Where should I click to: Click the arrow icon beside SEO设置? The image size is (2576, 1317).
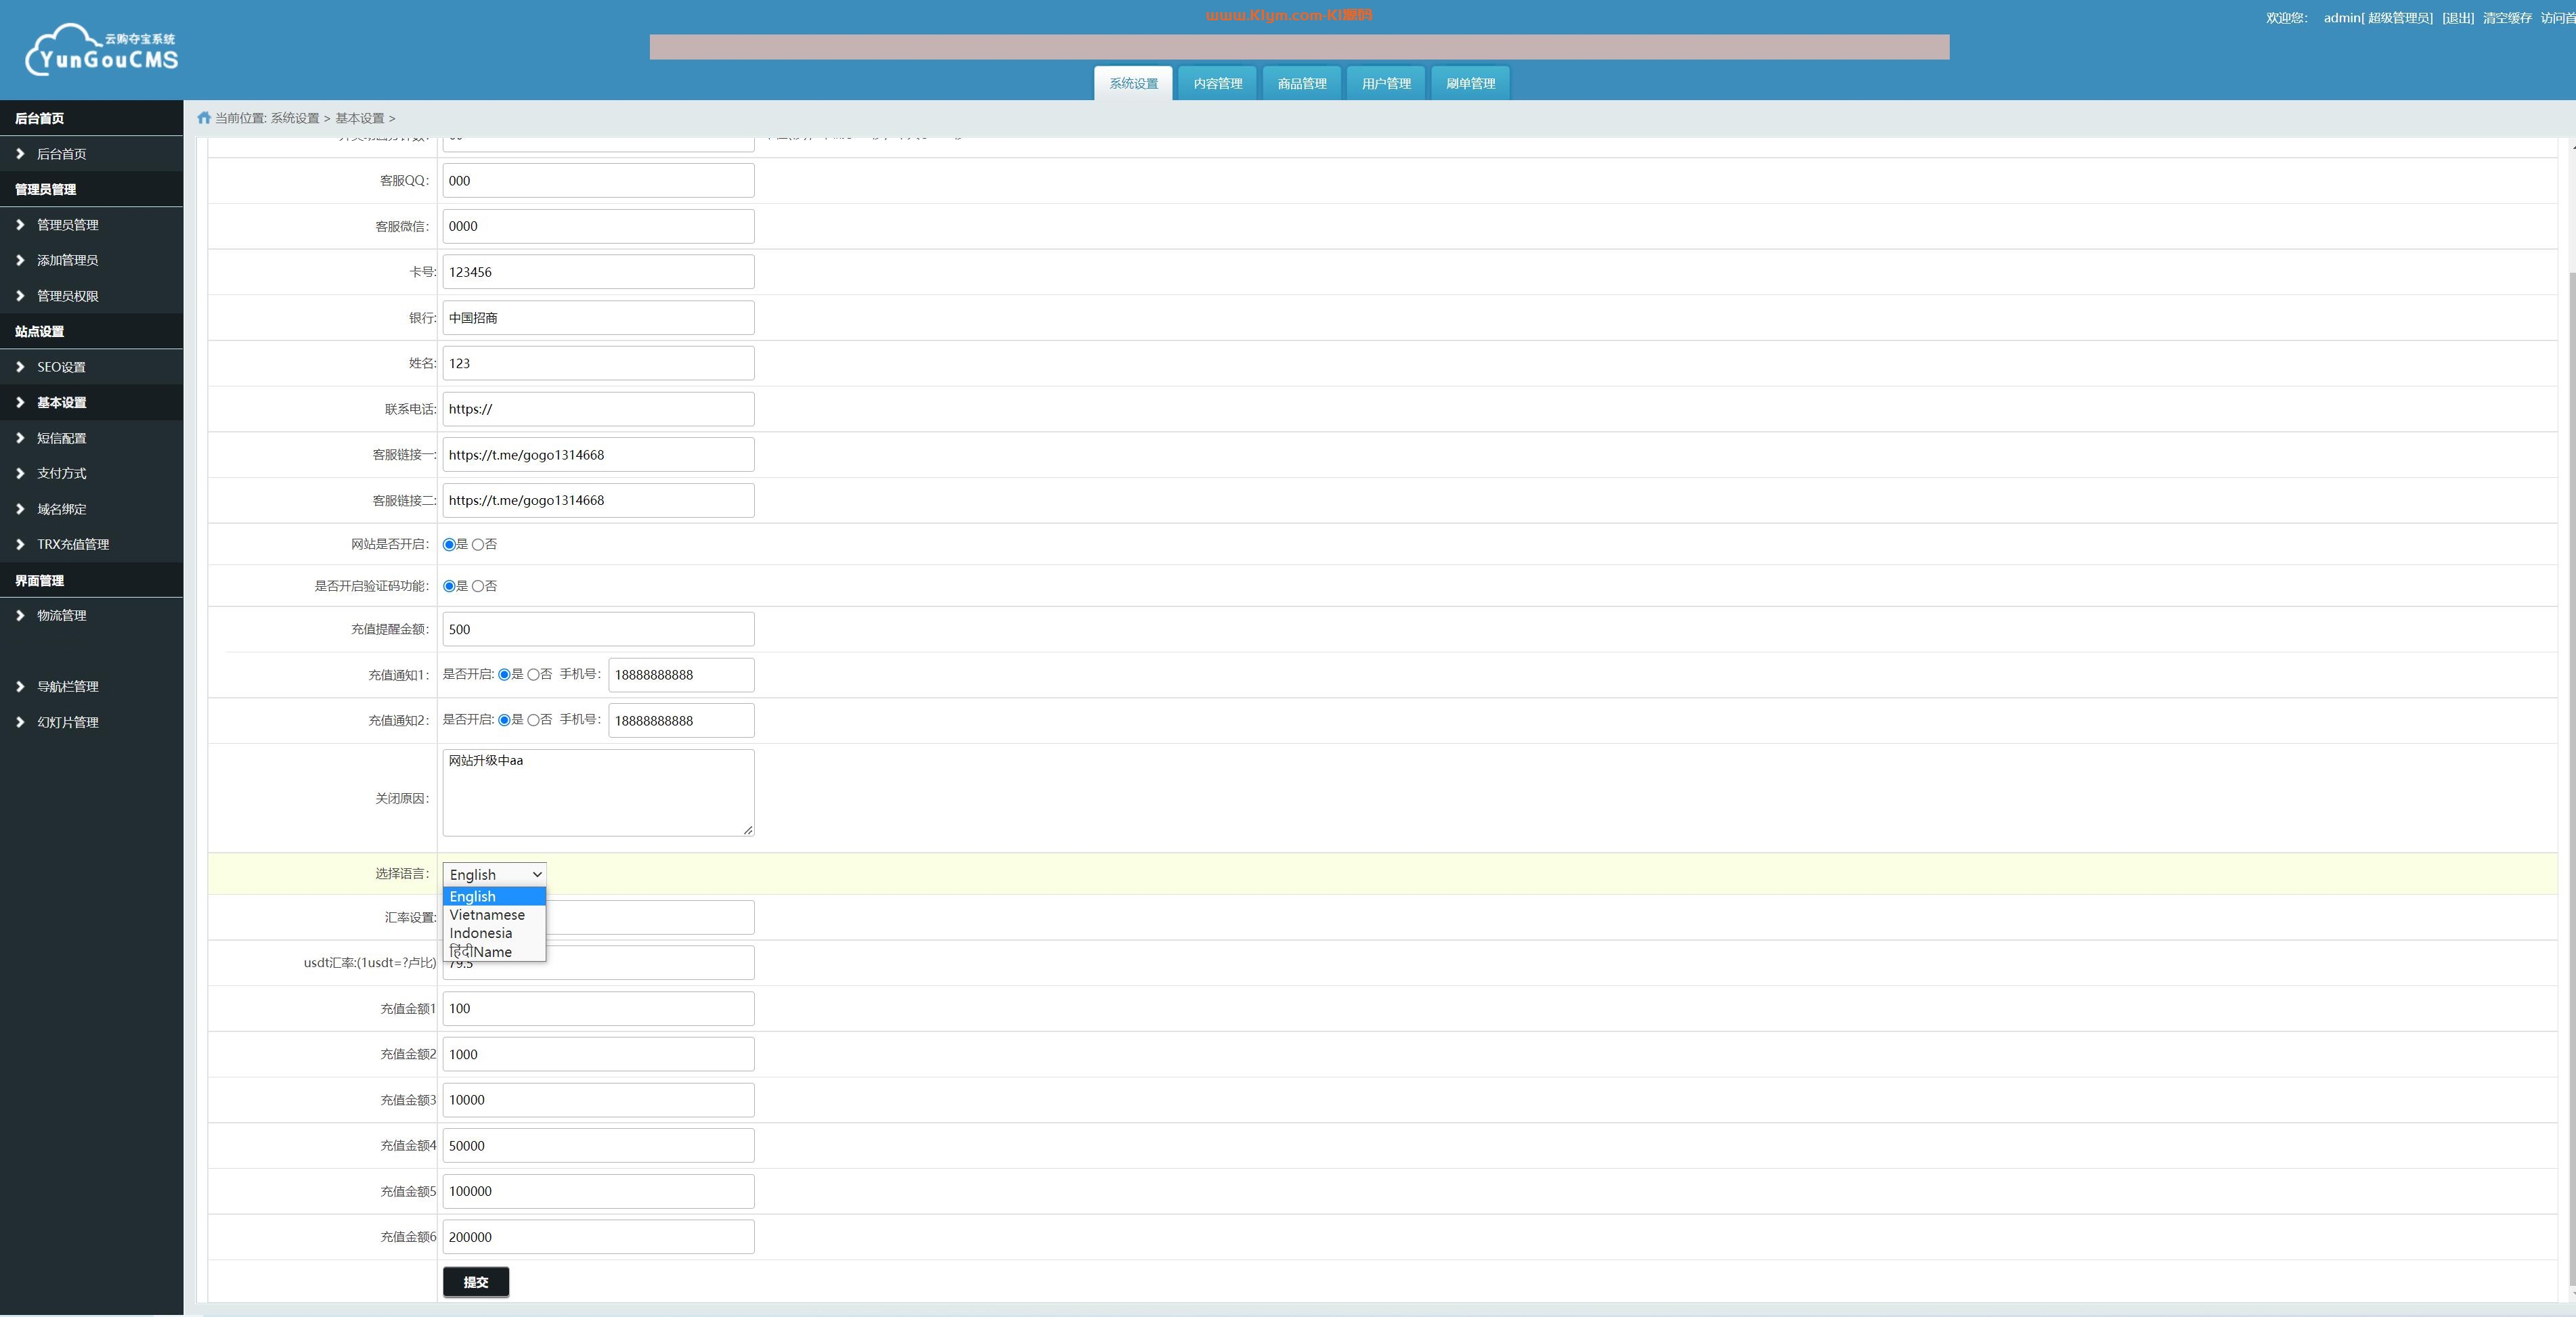tap(20, 367)
